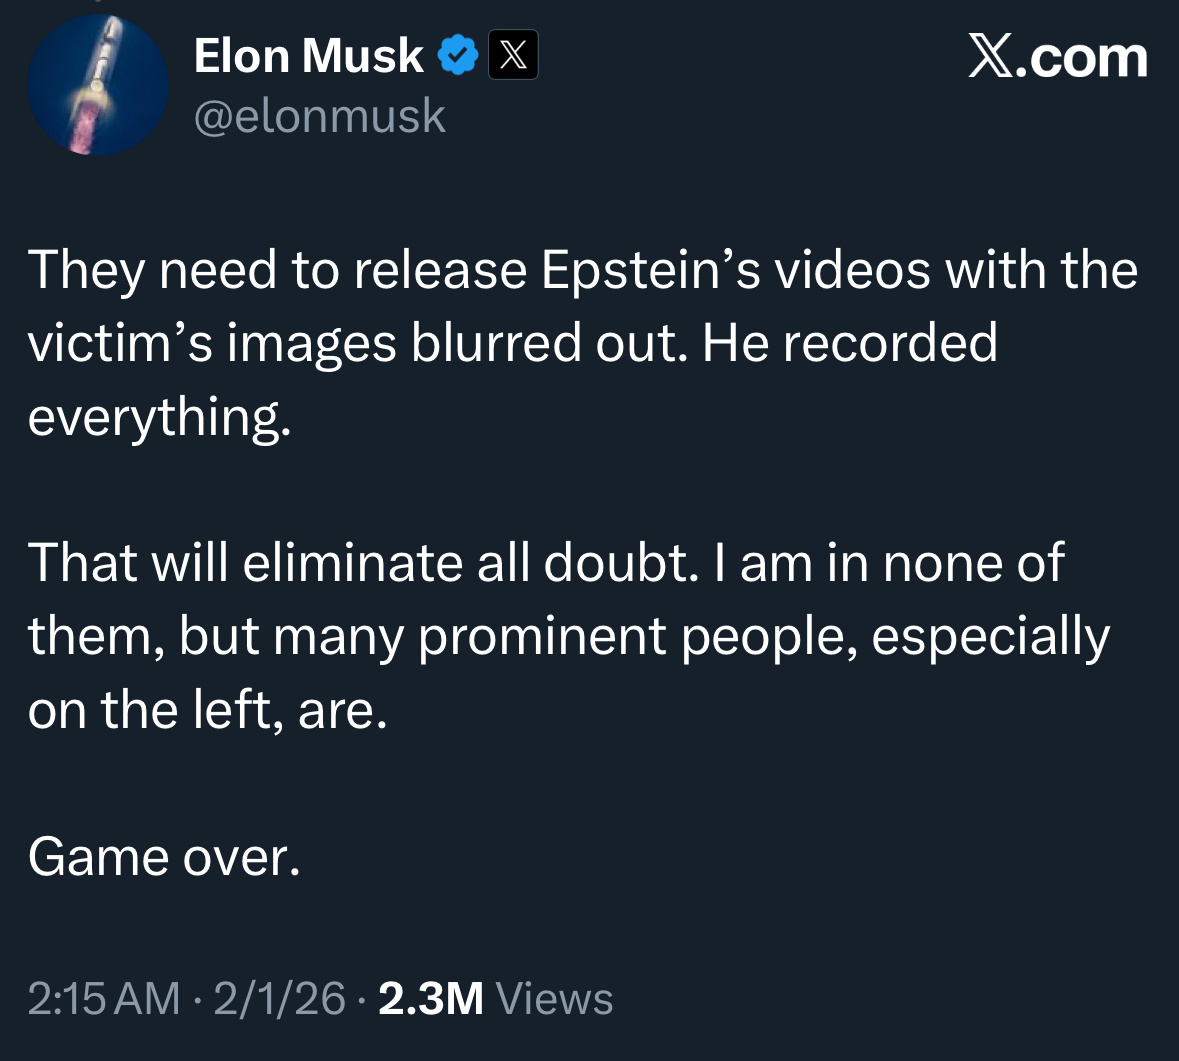Image resolution: width=1179 pixels, height=1061 pixels.
Task: Click the 2/1/26 post date
Action: coord(279,998)
